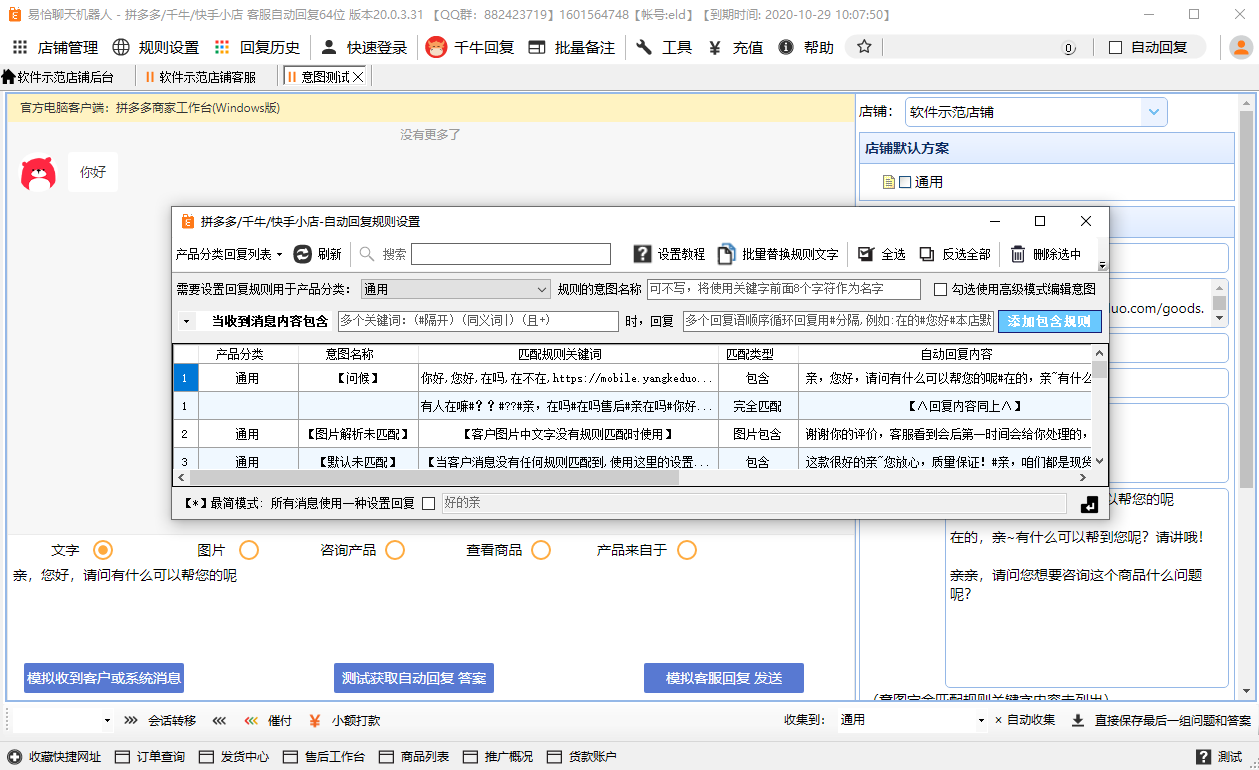
Task: Select the 【问候】 intent cell
Action: click(358, 378)
